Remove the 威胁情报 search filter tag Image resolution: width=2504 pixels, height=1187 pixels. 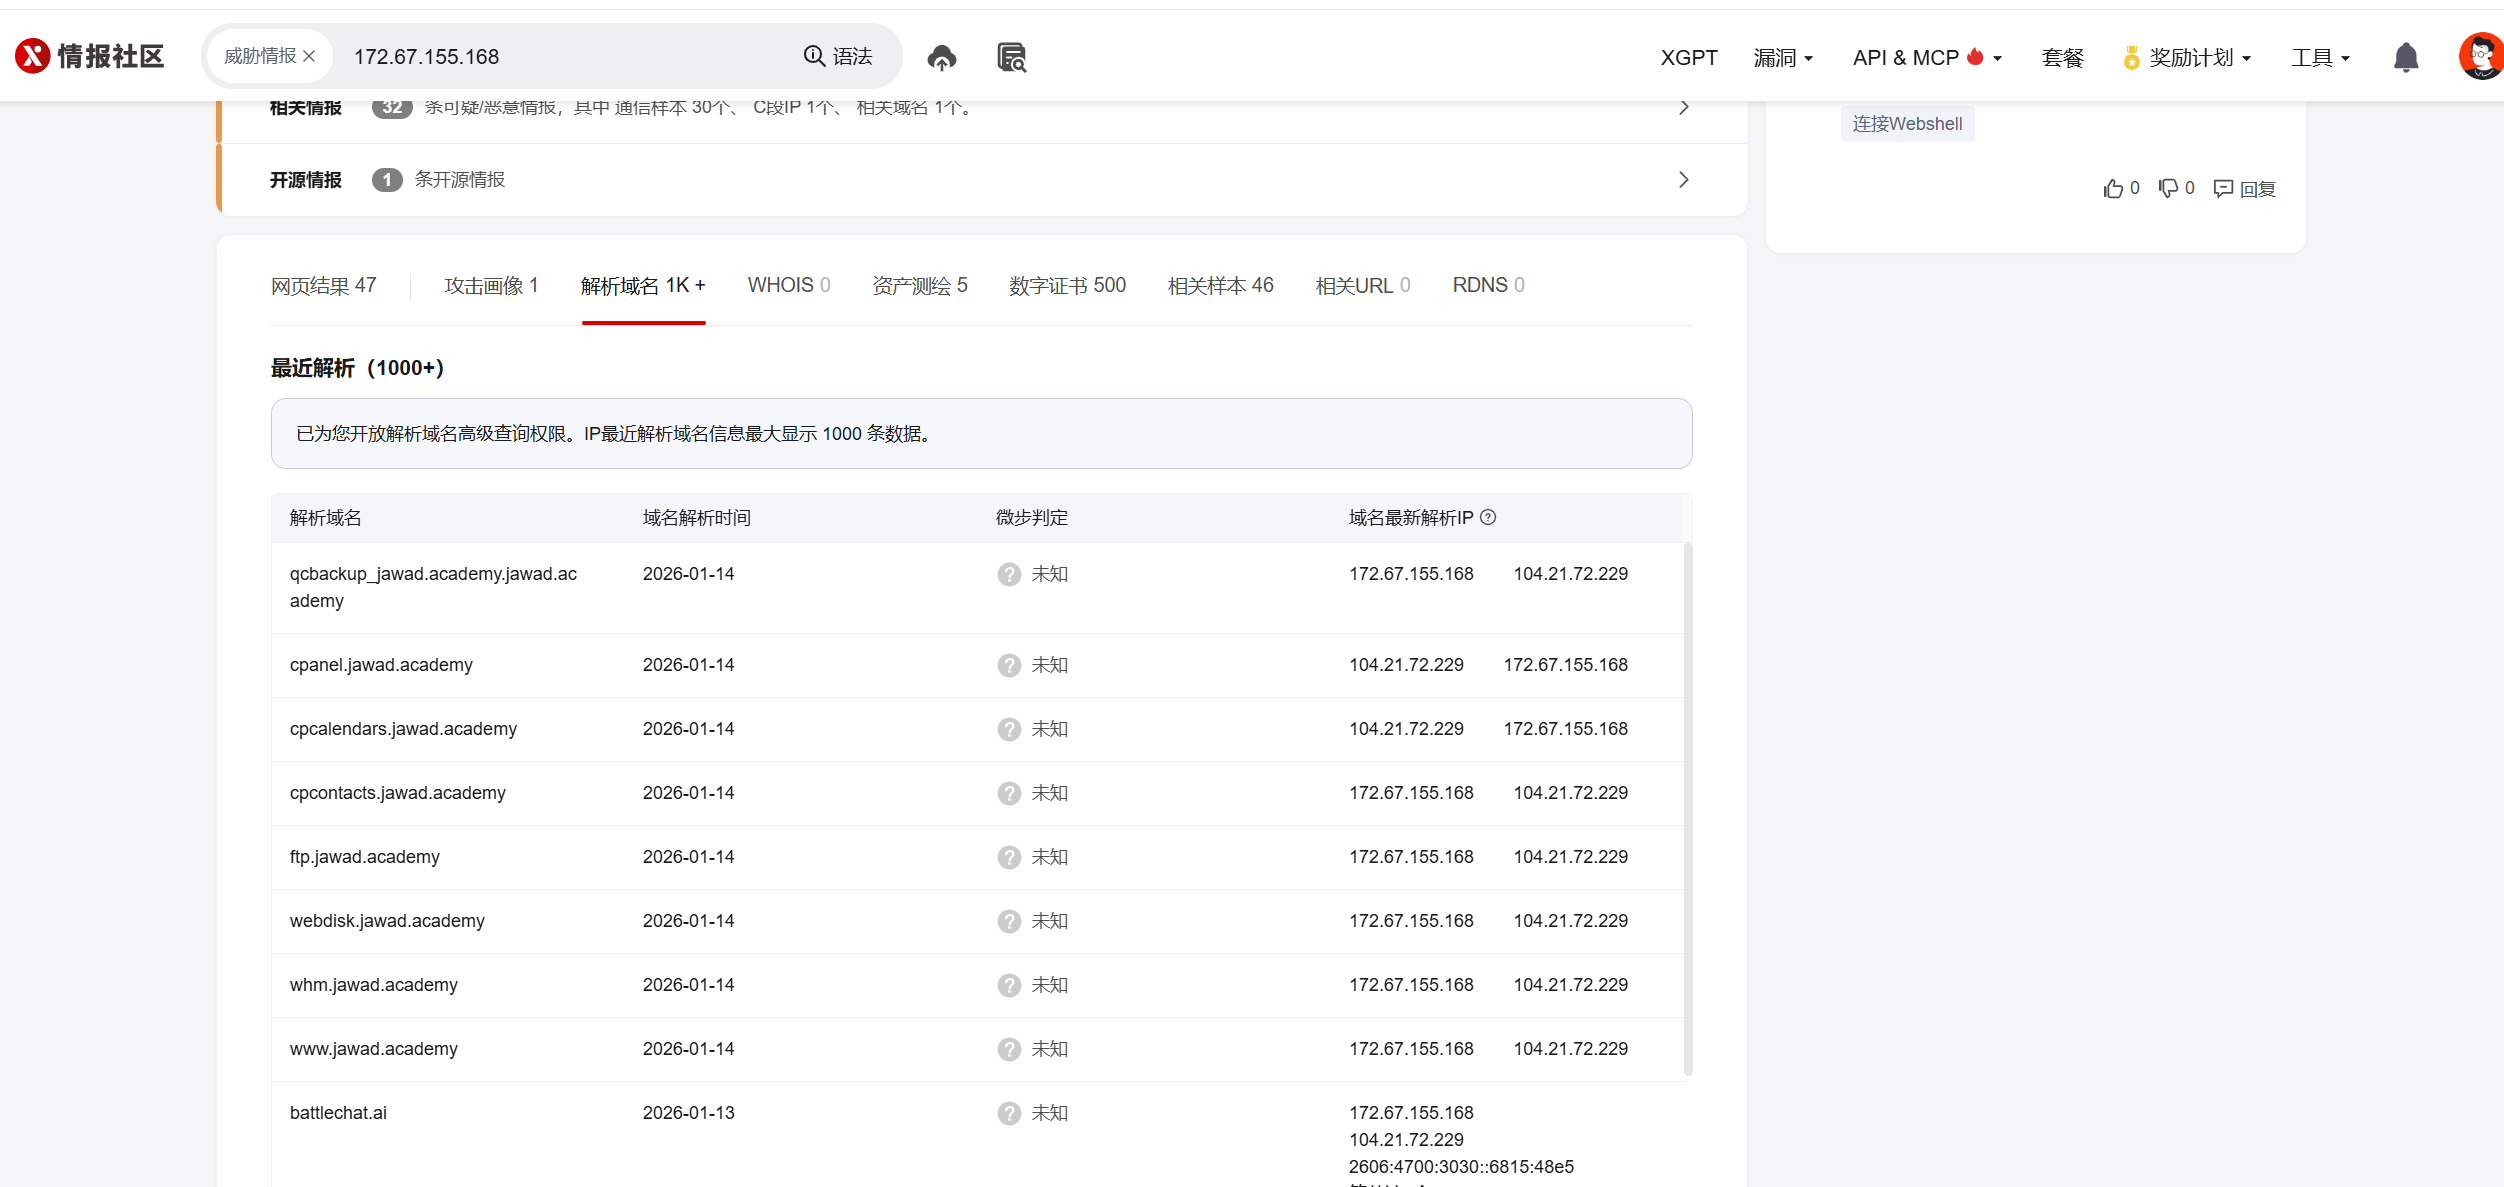coord(309,56)
